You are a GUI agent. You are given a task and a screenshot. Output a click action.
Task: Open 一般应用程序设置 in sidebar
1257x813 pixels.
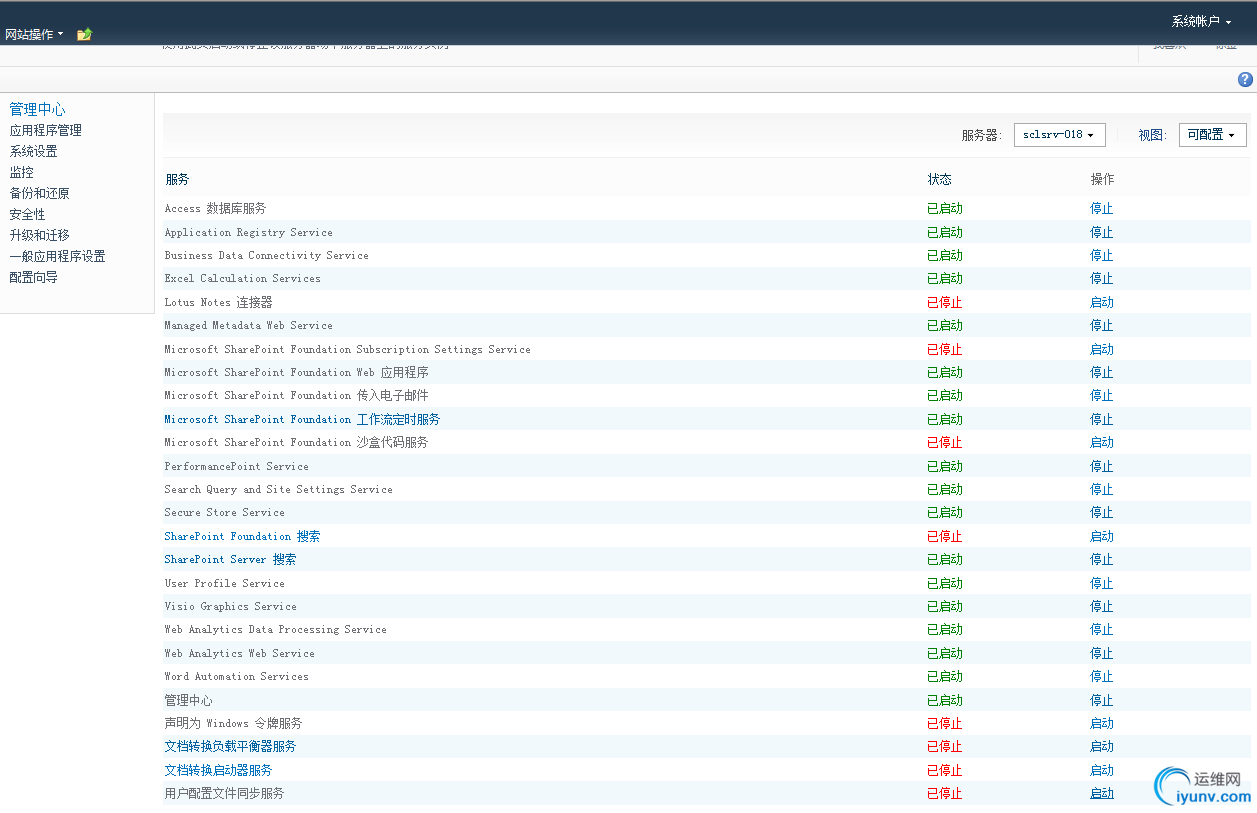pyautogui.click(x=58, y=256)
